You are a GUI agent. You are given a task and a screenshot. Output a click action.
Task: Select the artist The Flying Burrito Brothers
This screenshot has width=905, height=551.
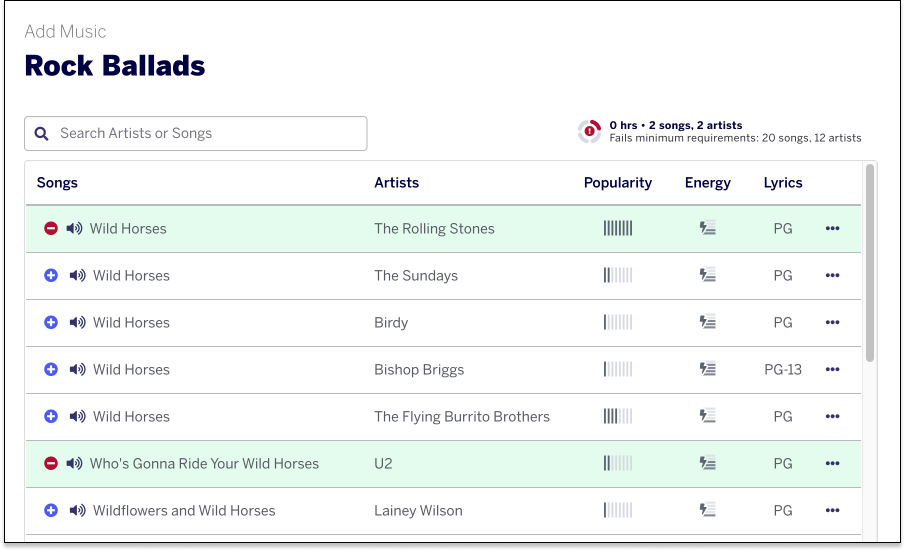click(x=462, y=417)
